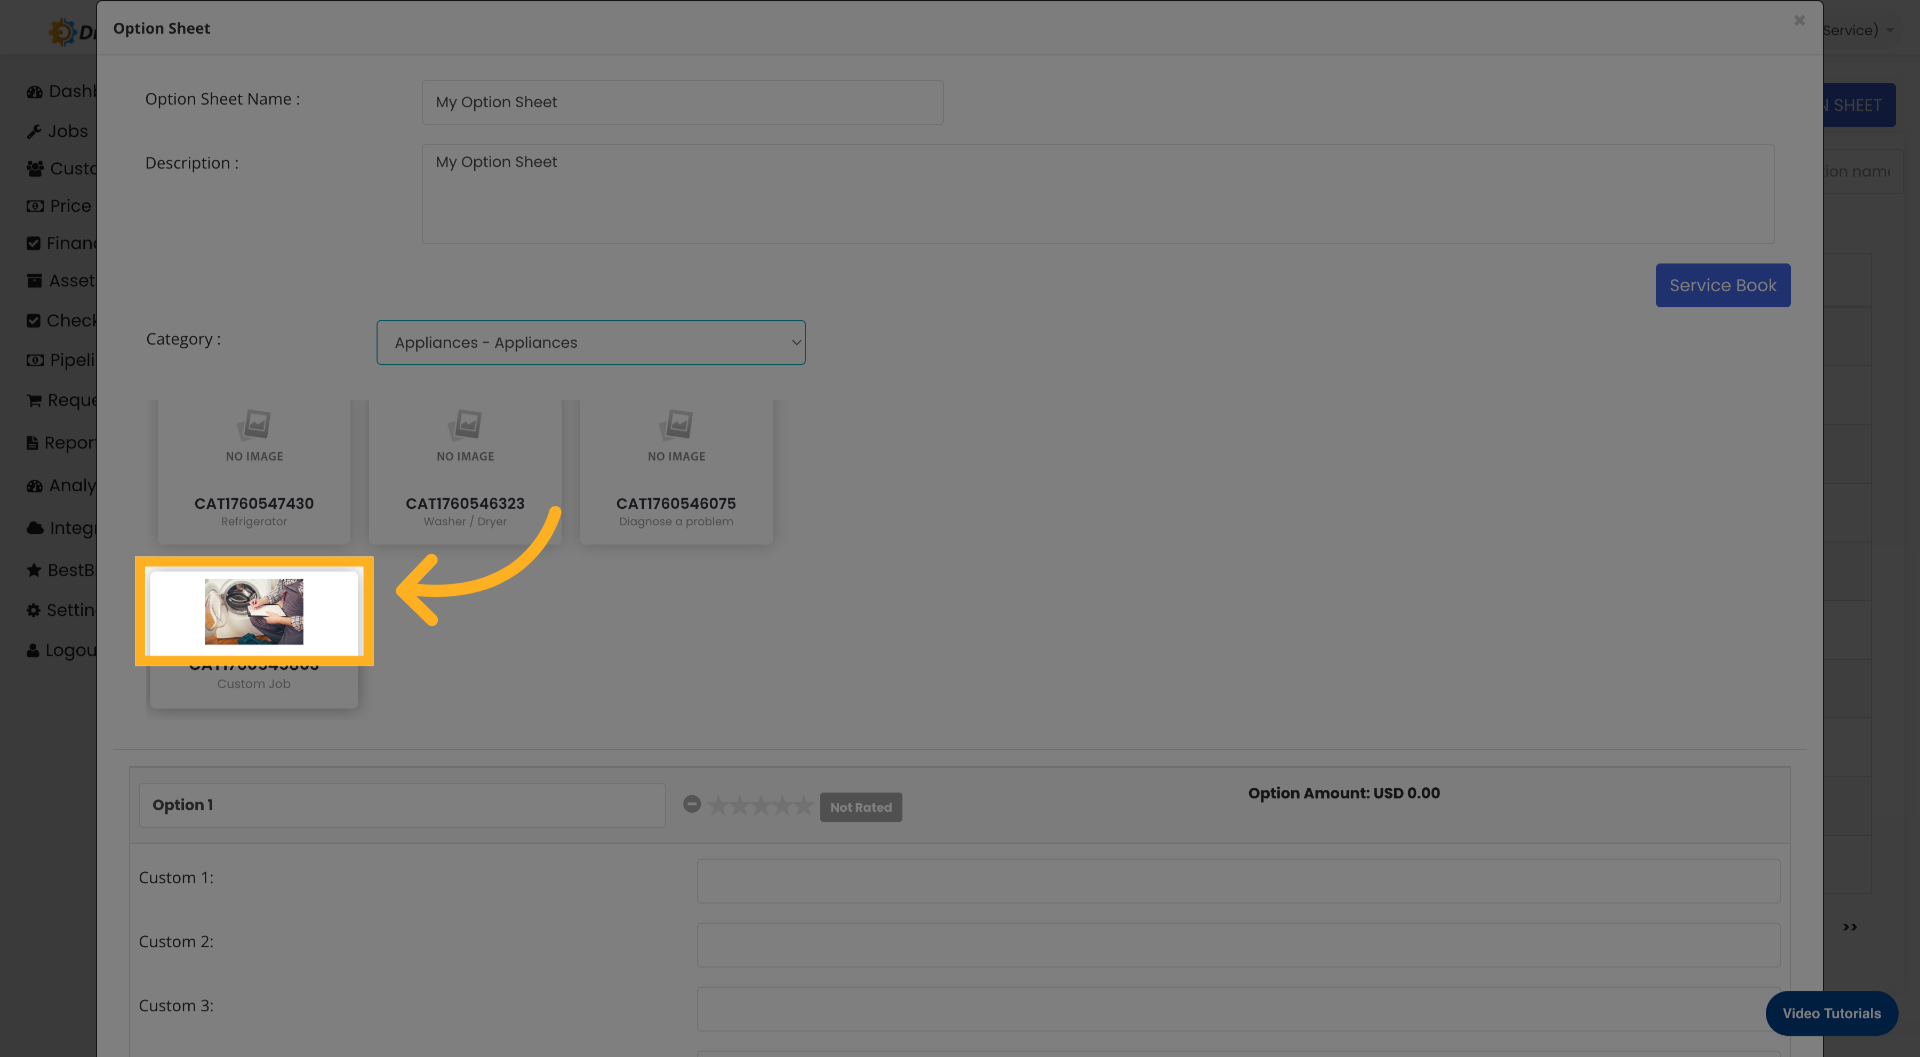This screenshot has height=1057, width=1920.
Task: Select the Diagnose a problem card
Action: (676, 470)
